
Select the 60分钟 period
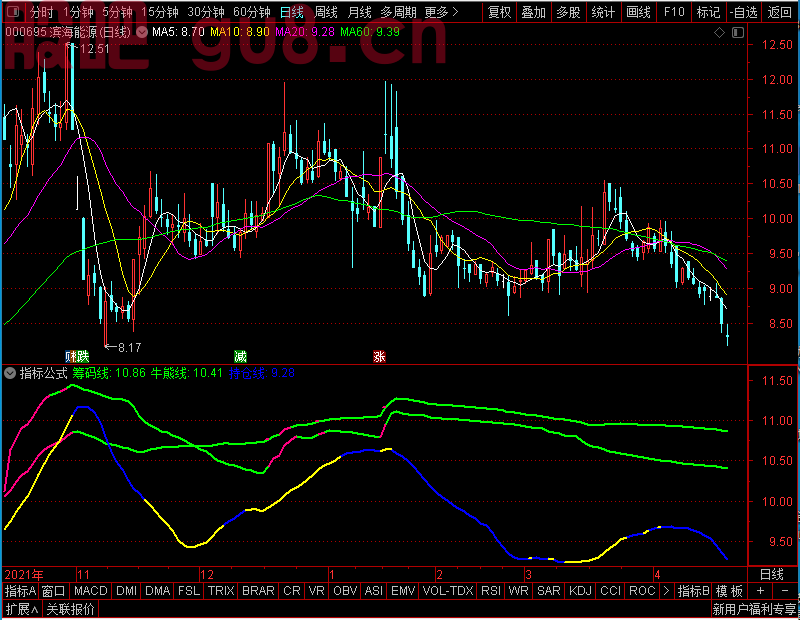tap(252, 12)
